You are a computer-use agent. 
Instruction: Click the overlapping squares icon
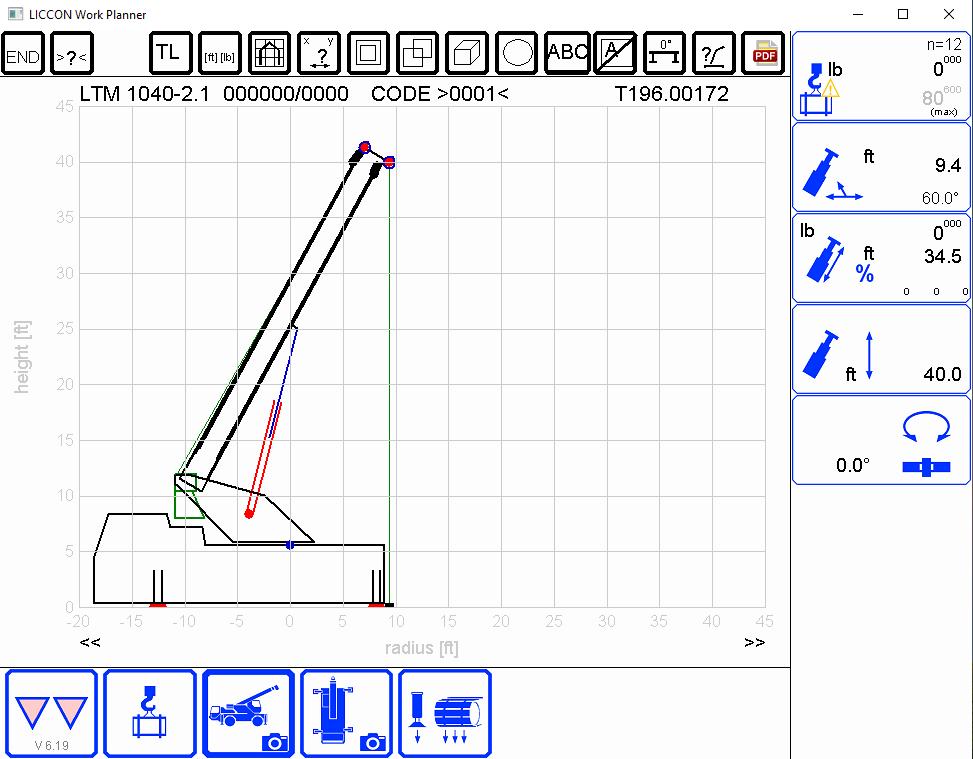[x=417, y=54]
